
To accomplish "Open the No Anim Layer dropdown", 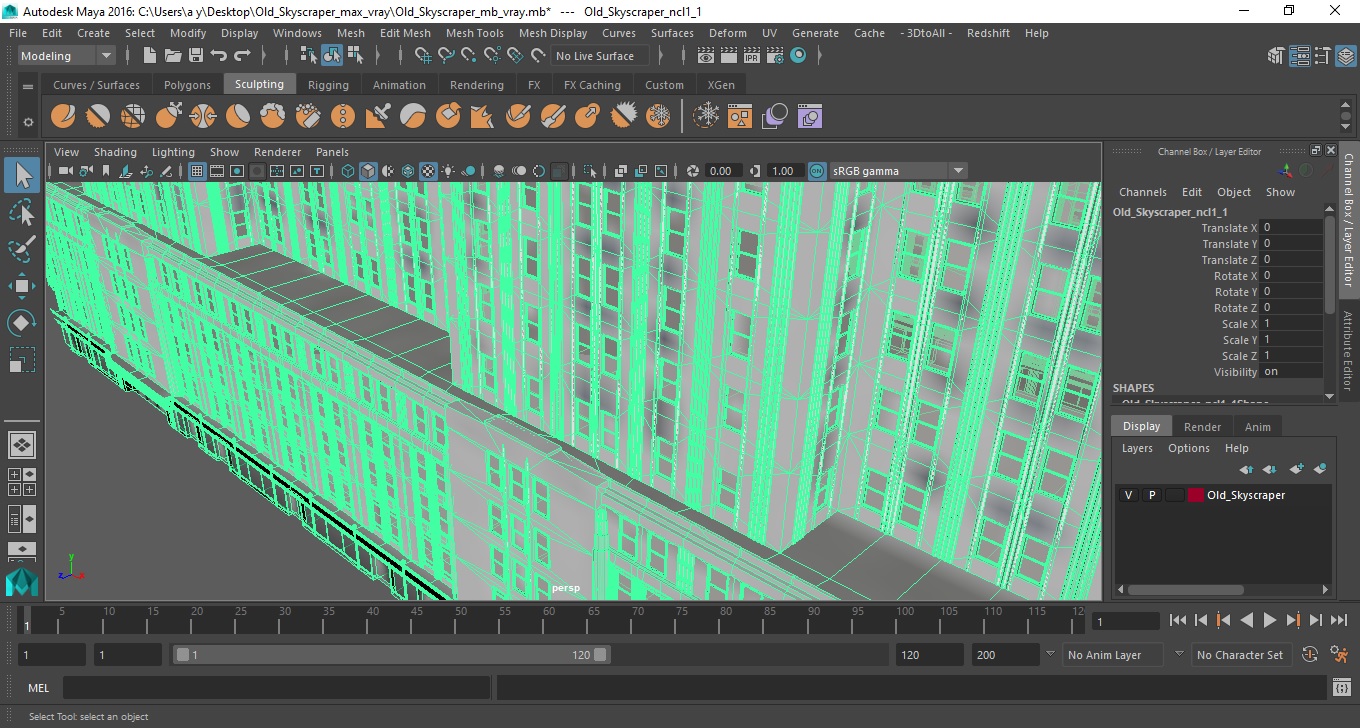I will [x=1113, y=655].
